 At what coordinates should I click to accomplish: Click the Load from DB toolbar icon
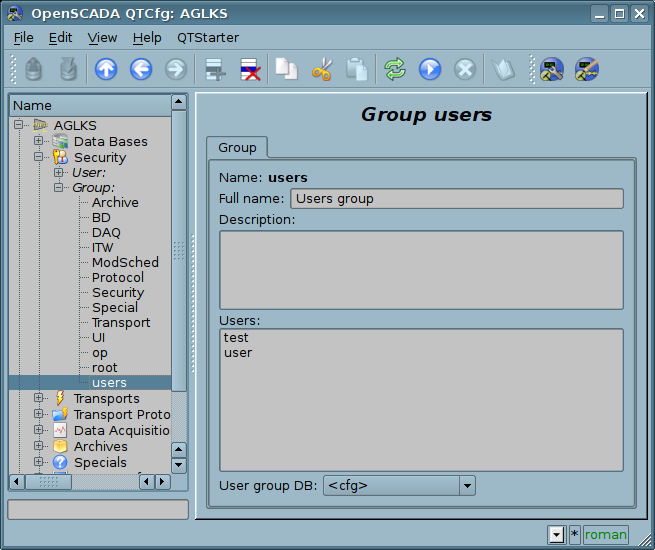click(33, 69)
